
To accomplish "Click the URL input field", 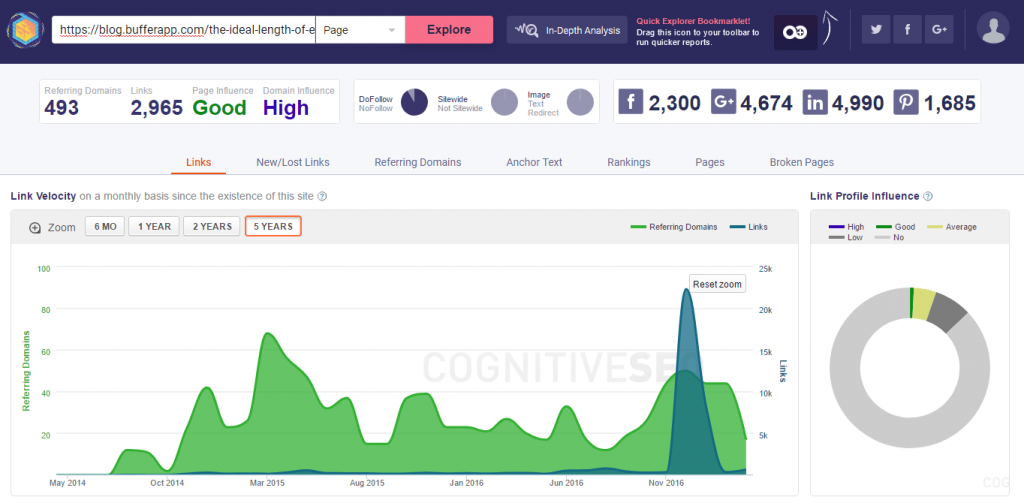I will pyautogui.click(x=185, y=30).
